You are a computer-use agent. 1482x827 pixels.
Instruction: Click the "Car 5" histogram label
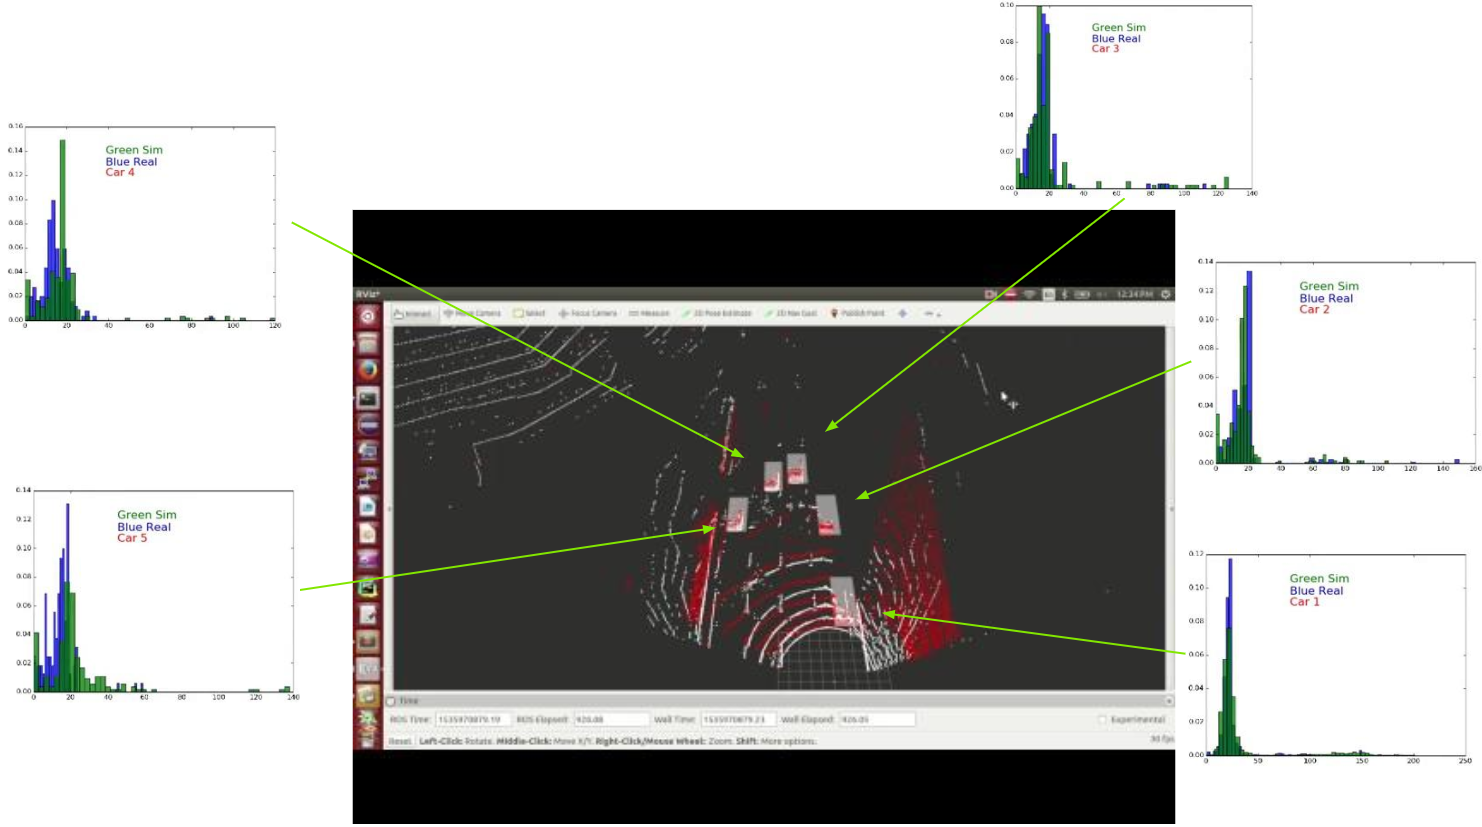(x=132, y=538)
